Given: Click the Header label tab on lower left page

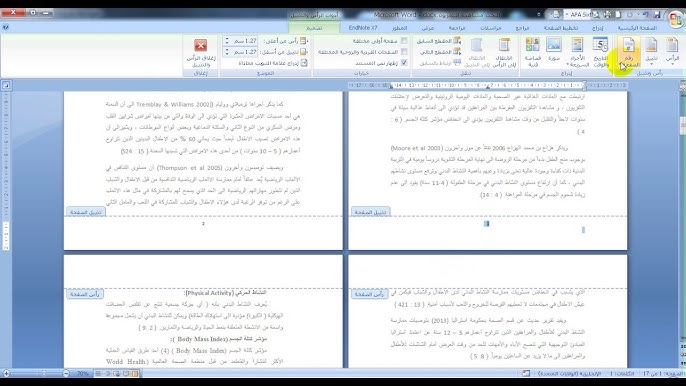Looking at the screenshot, I should (x=85, y=294).
